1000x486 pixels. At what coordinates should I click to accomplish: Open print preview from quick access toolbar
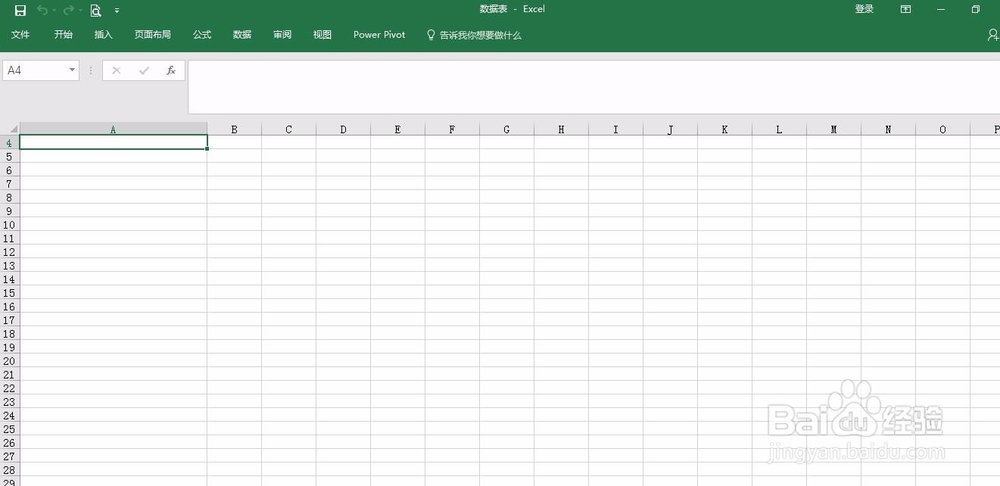[96, 10]
